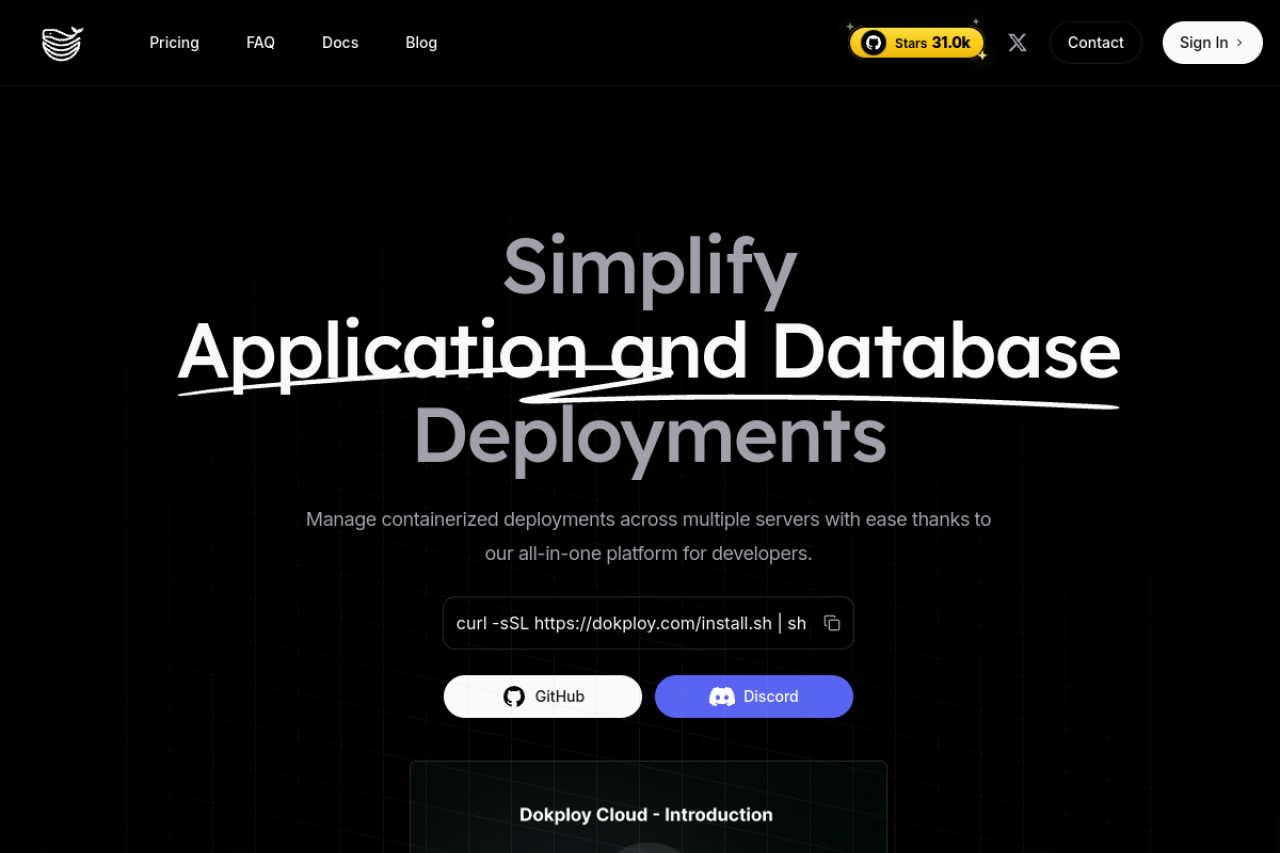The height and width of the screenshot is (853, 1280).
Task: Open the Pricing page from the navigation
Action: pyautogui.click(x=174, y=43)
